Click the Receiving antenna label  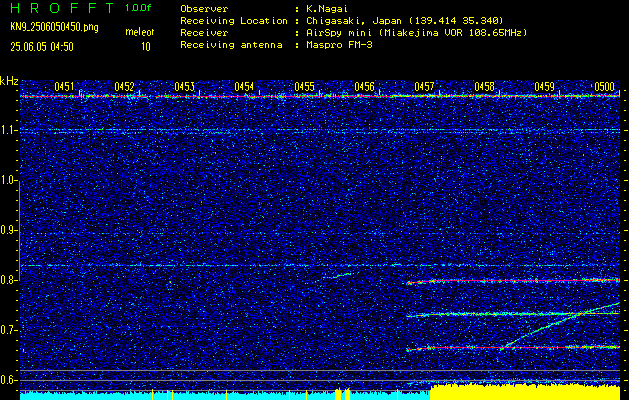coord(231,45)
